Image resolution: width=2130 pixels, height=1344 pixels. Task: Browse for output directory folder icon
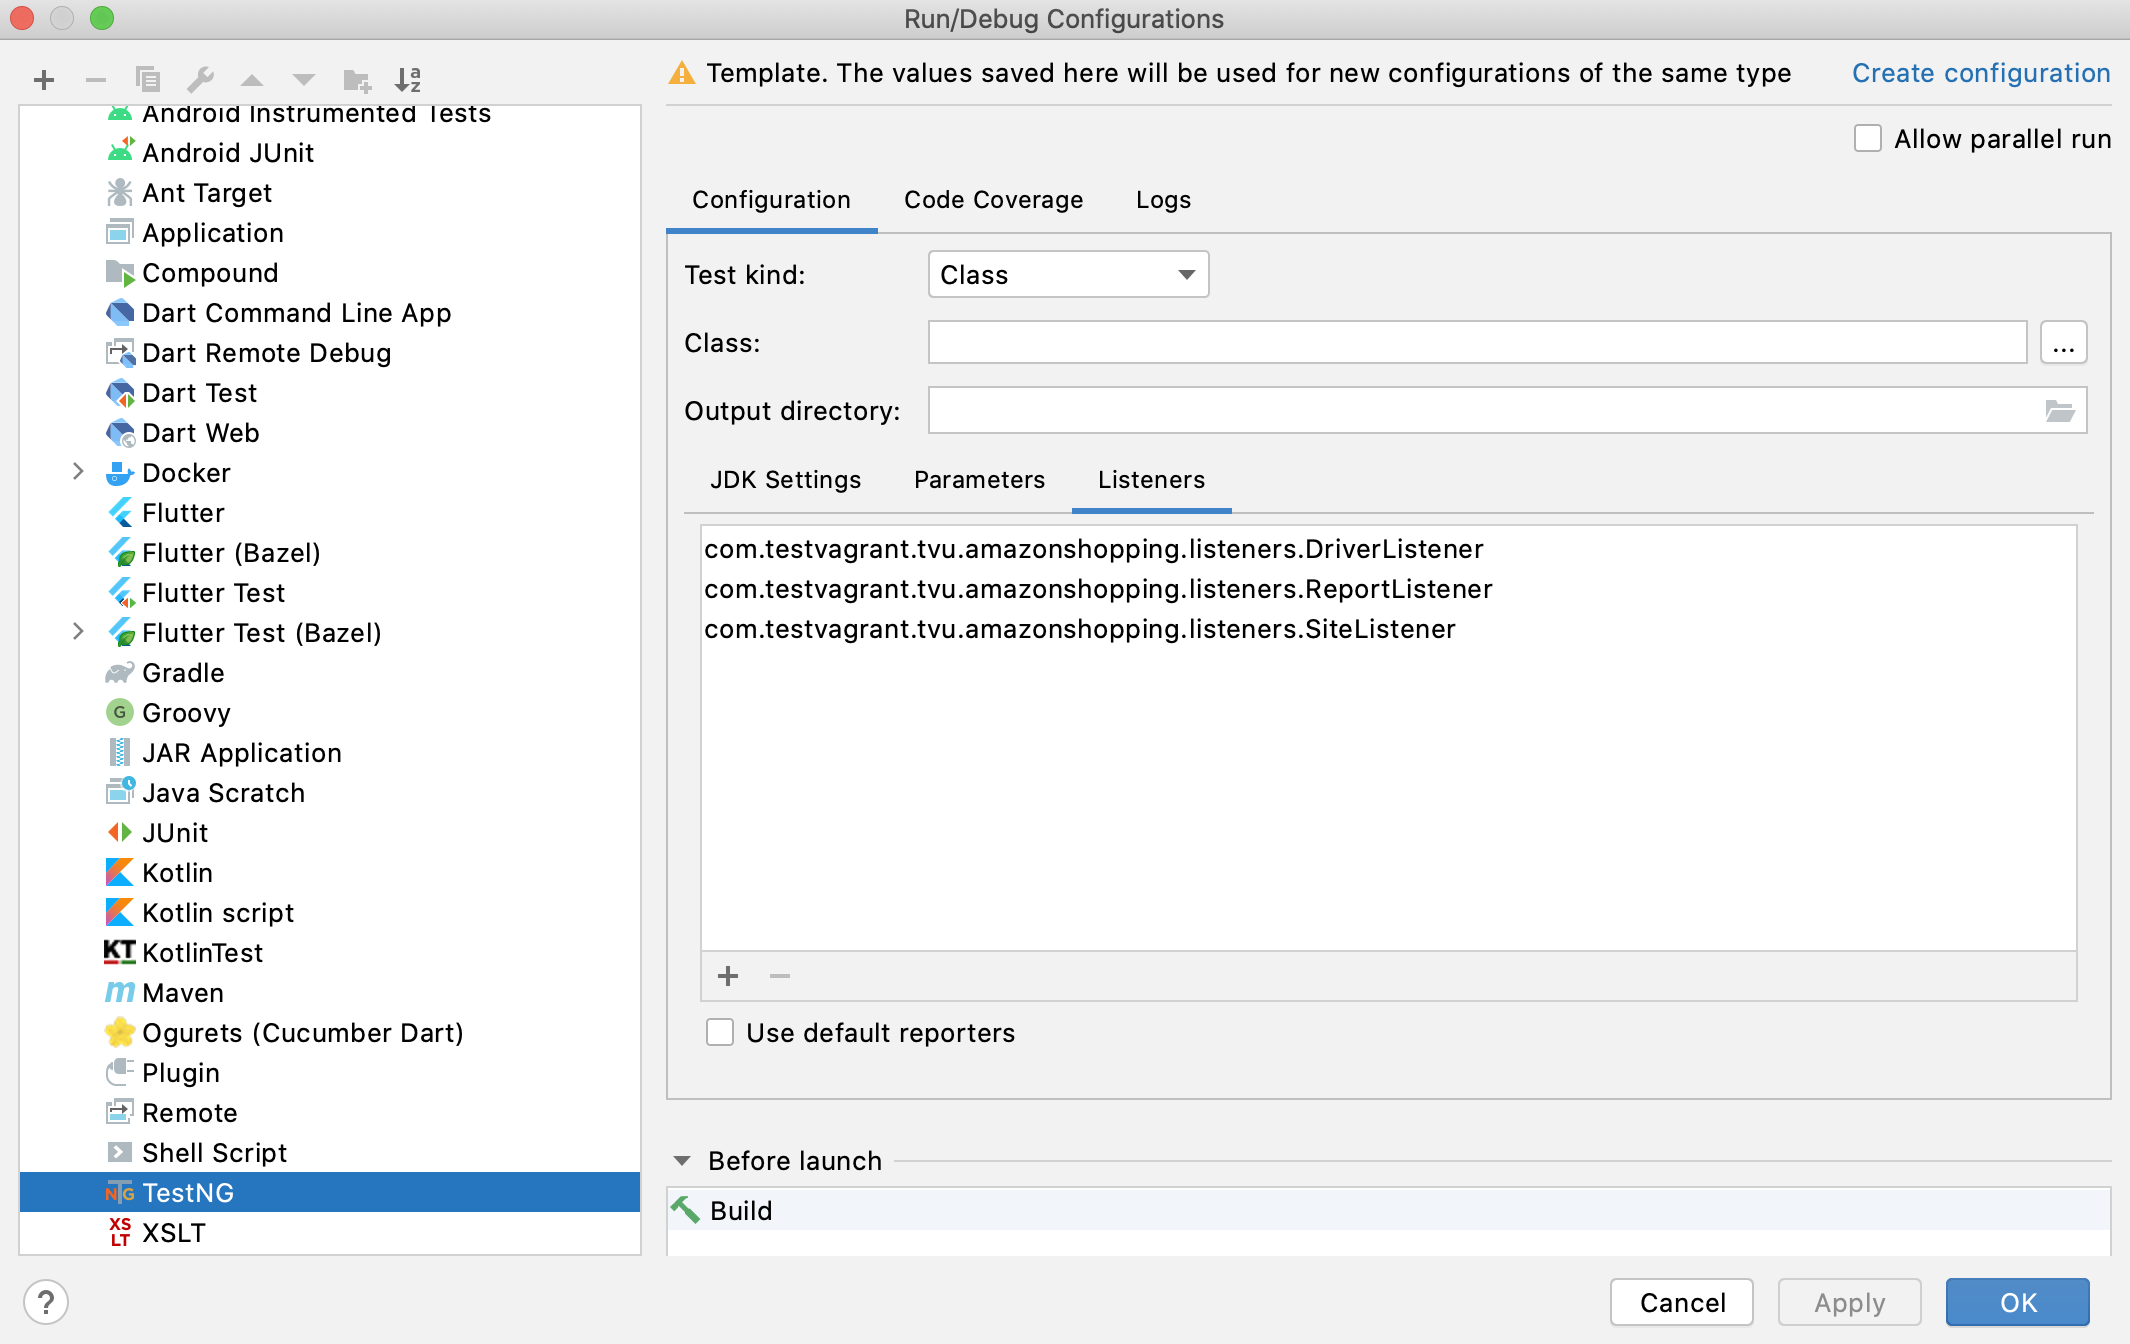pos(2060,411)
